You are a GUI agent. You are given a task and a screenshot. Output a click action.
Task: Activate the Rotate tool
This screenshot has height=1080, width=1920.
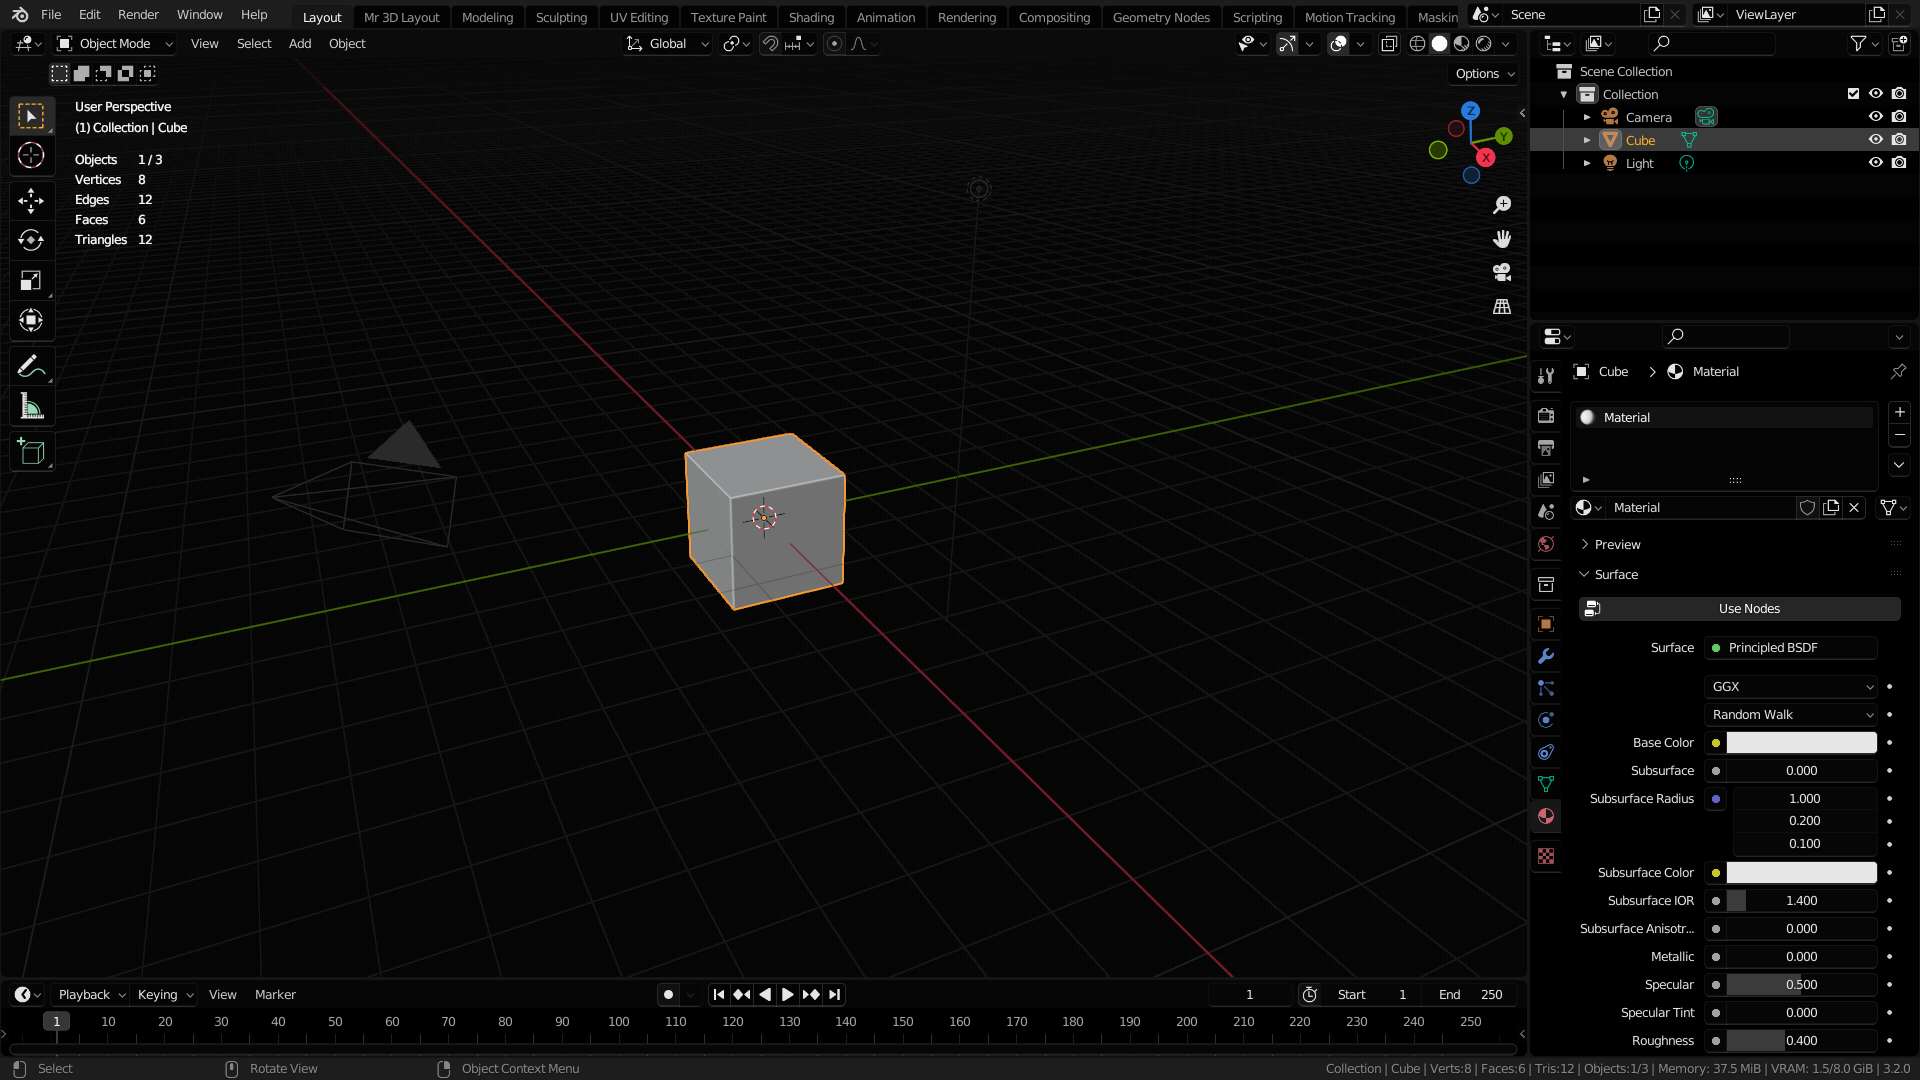[31, 240]
